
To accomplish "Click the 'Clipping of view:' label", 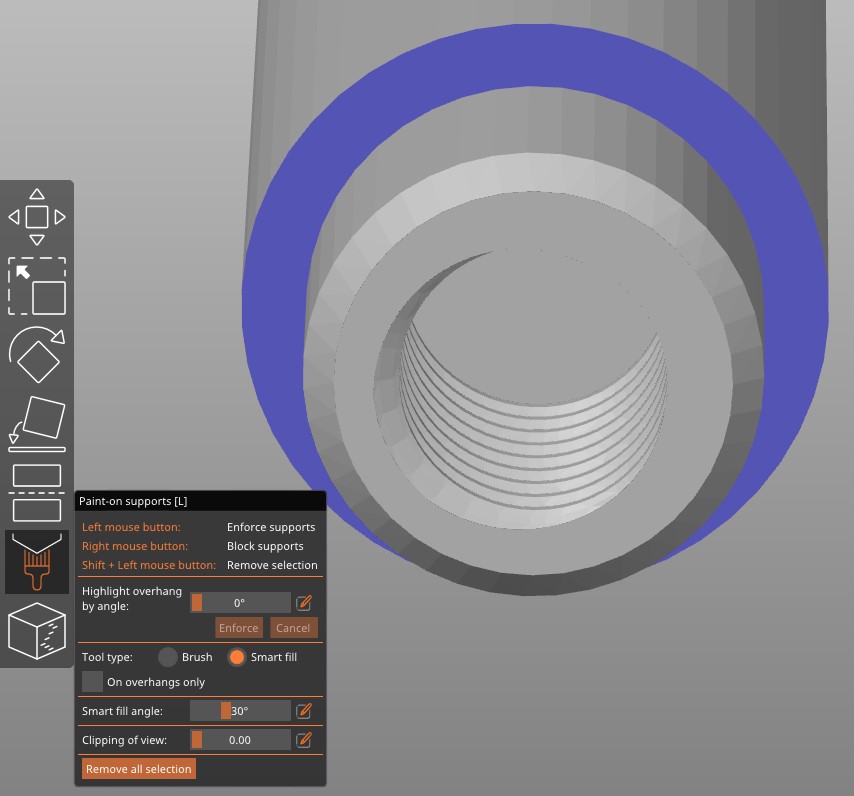I will (x=125, y=740).
